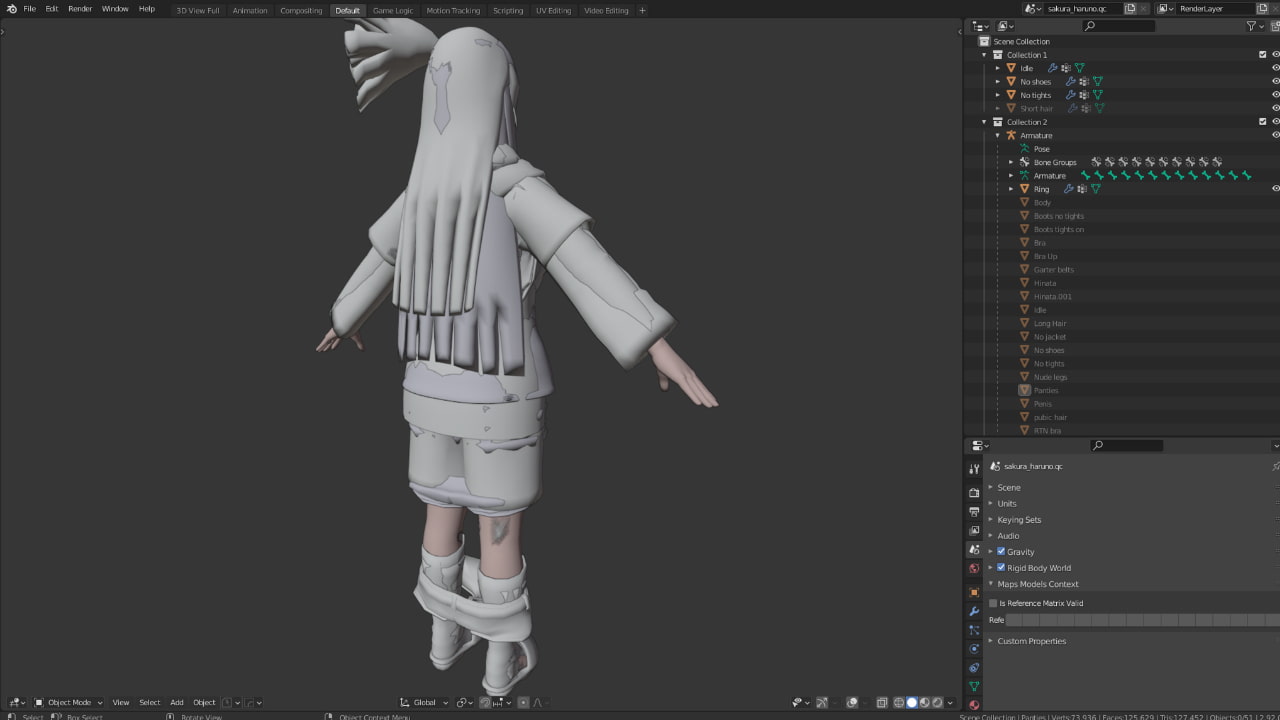Click modifier wrench icon on Idle row
The width and height of the screenshot is (1280, 720).
pyautogui.click(x=1052, y=68)
